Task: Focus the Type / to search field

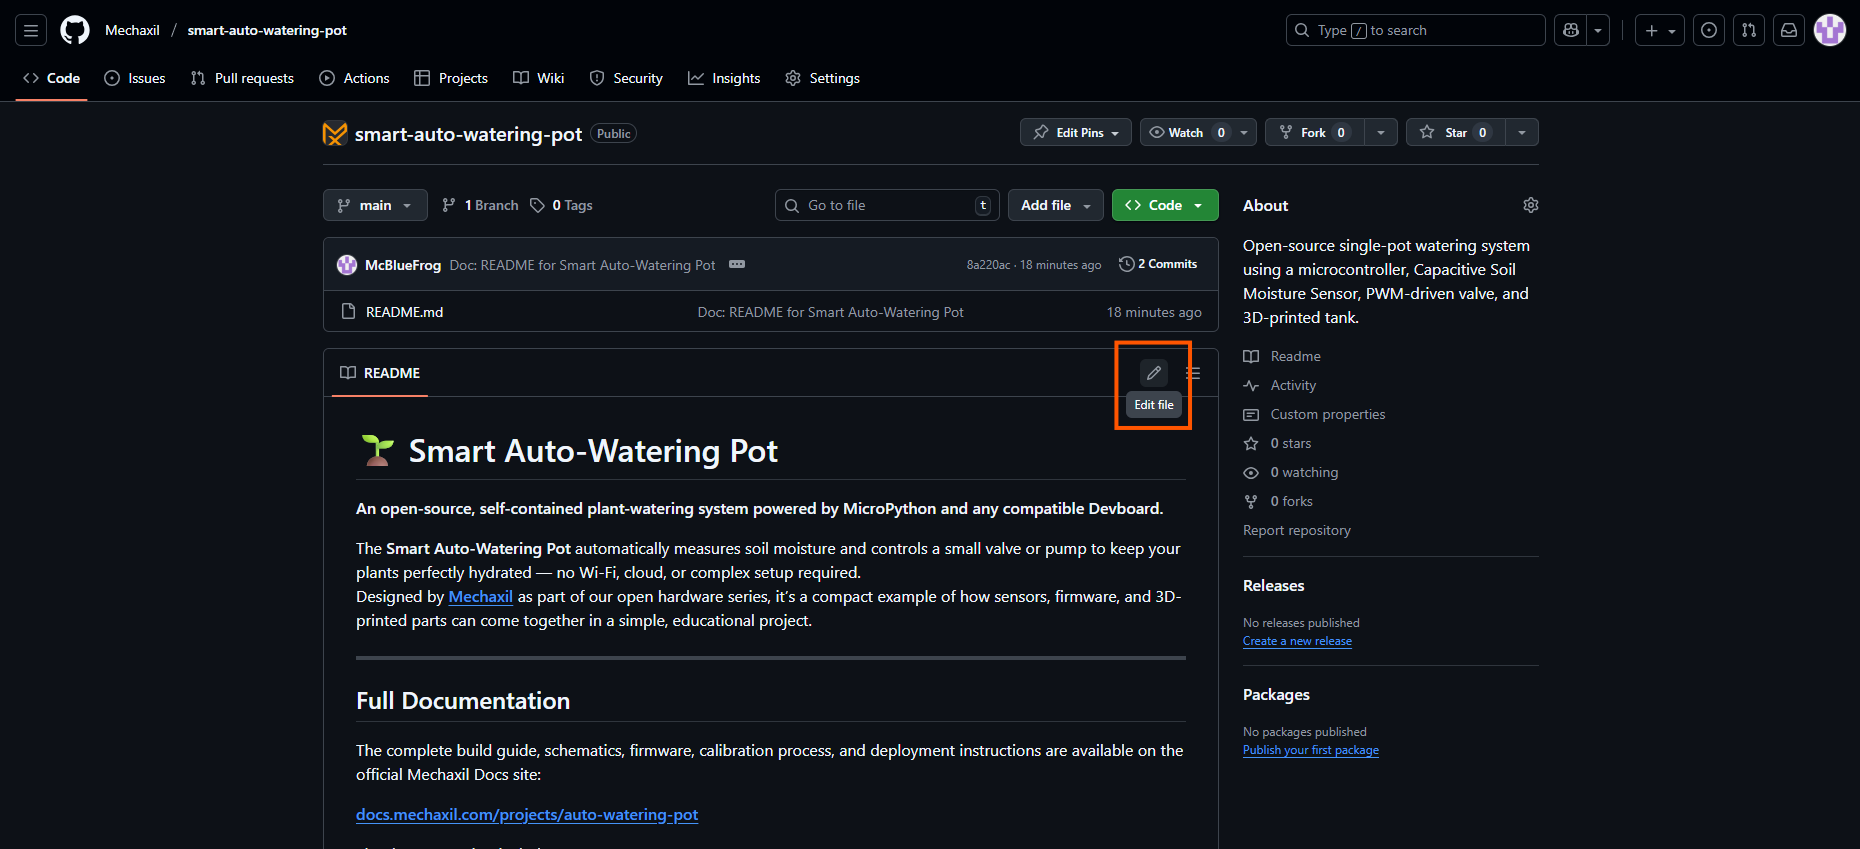Action: point(1415,30)
